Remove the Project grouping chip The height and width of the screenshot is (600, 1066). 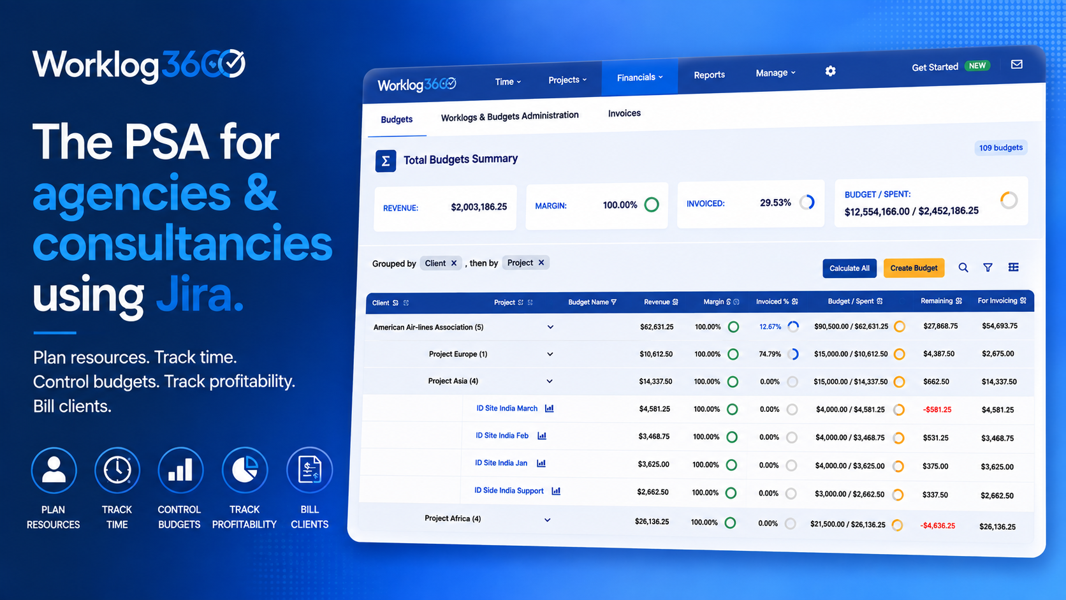[541, 262]
